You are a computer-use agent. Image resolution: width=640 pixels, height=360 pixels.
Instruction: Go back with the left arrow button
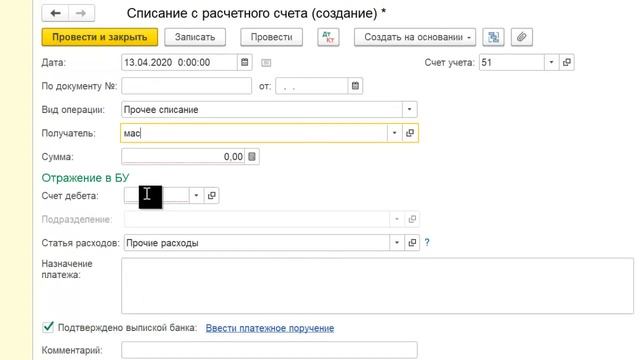pos(55,13)
